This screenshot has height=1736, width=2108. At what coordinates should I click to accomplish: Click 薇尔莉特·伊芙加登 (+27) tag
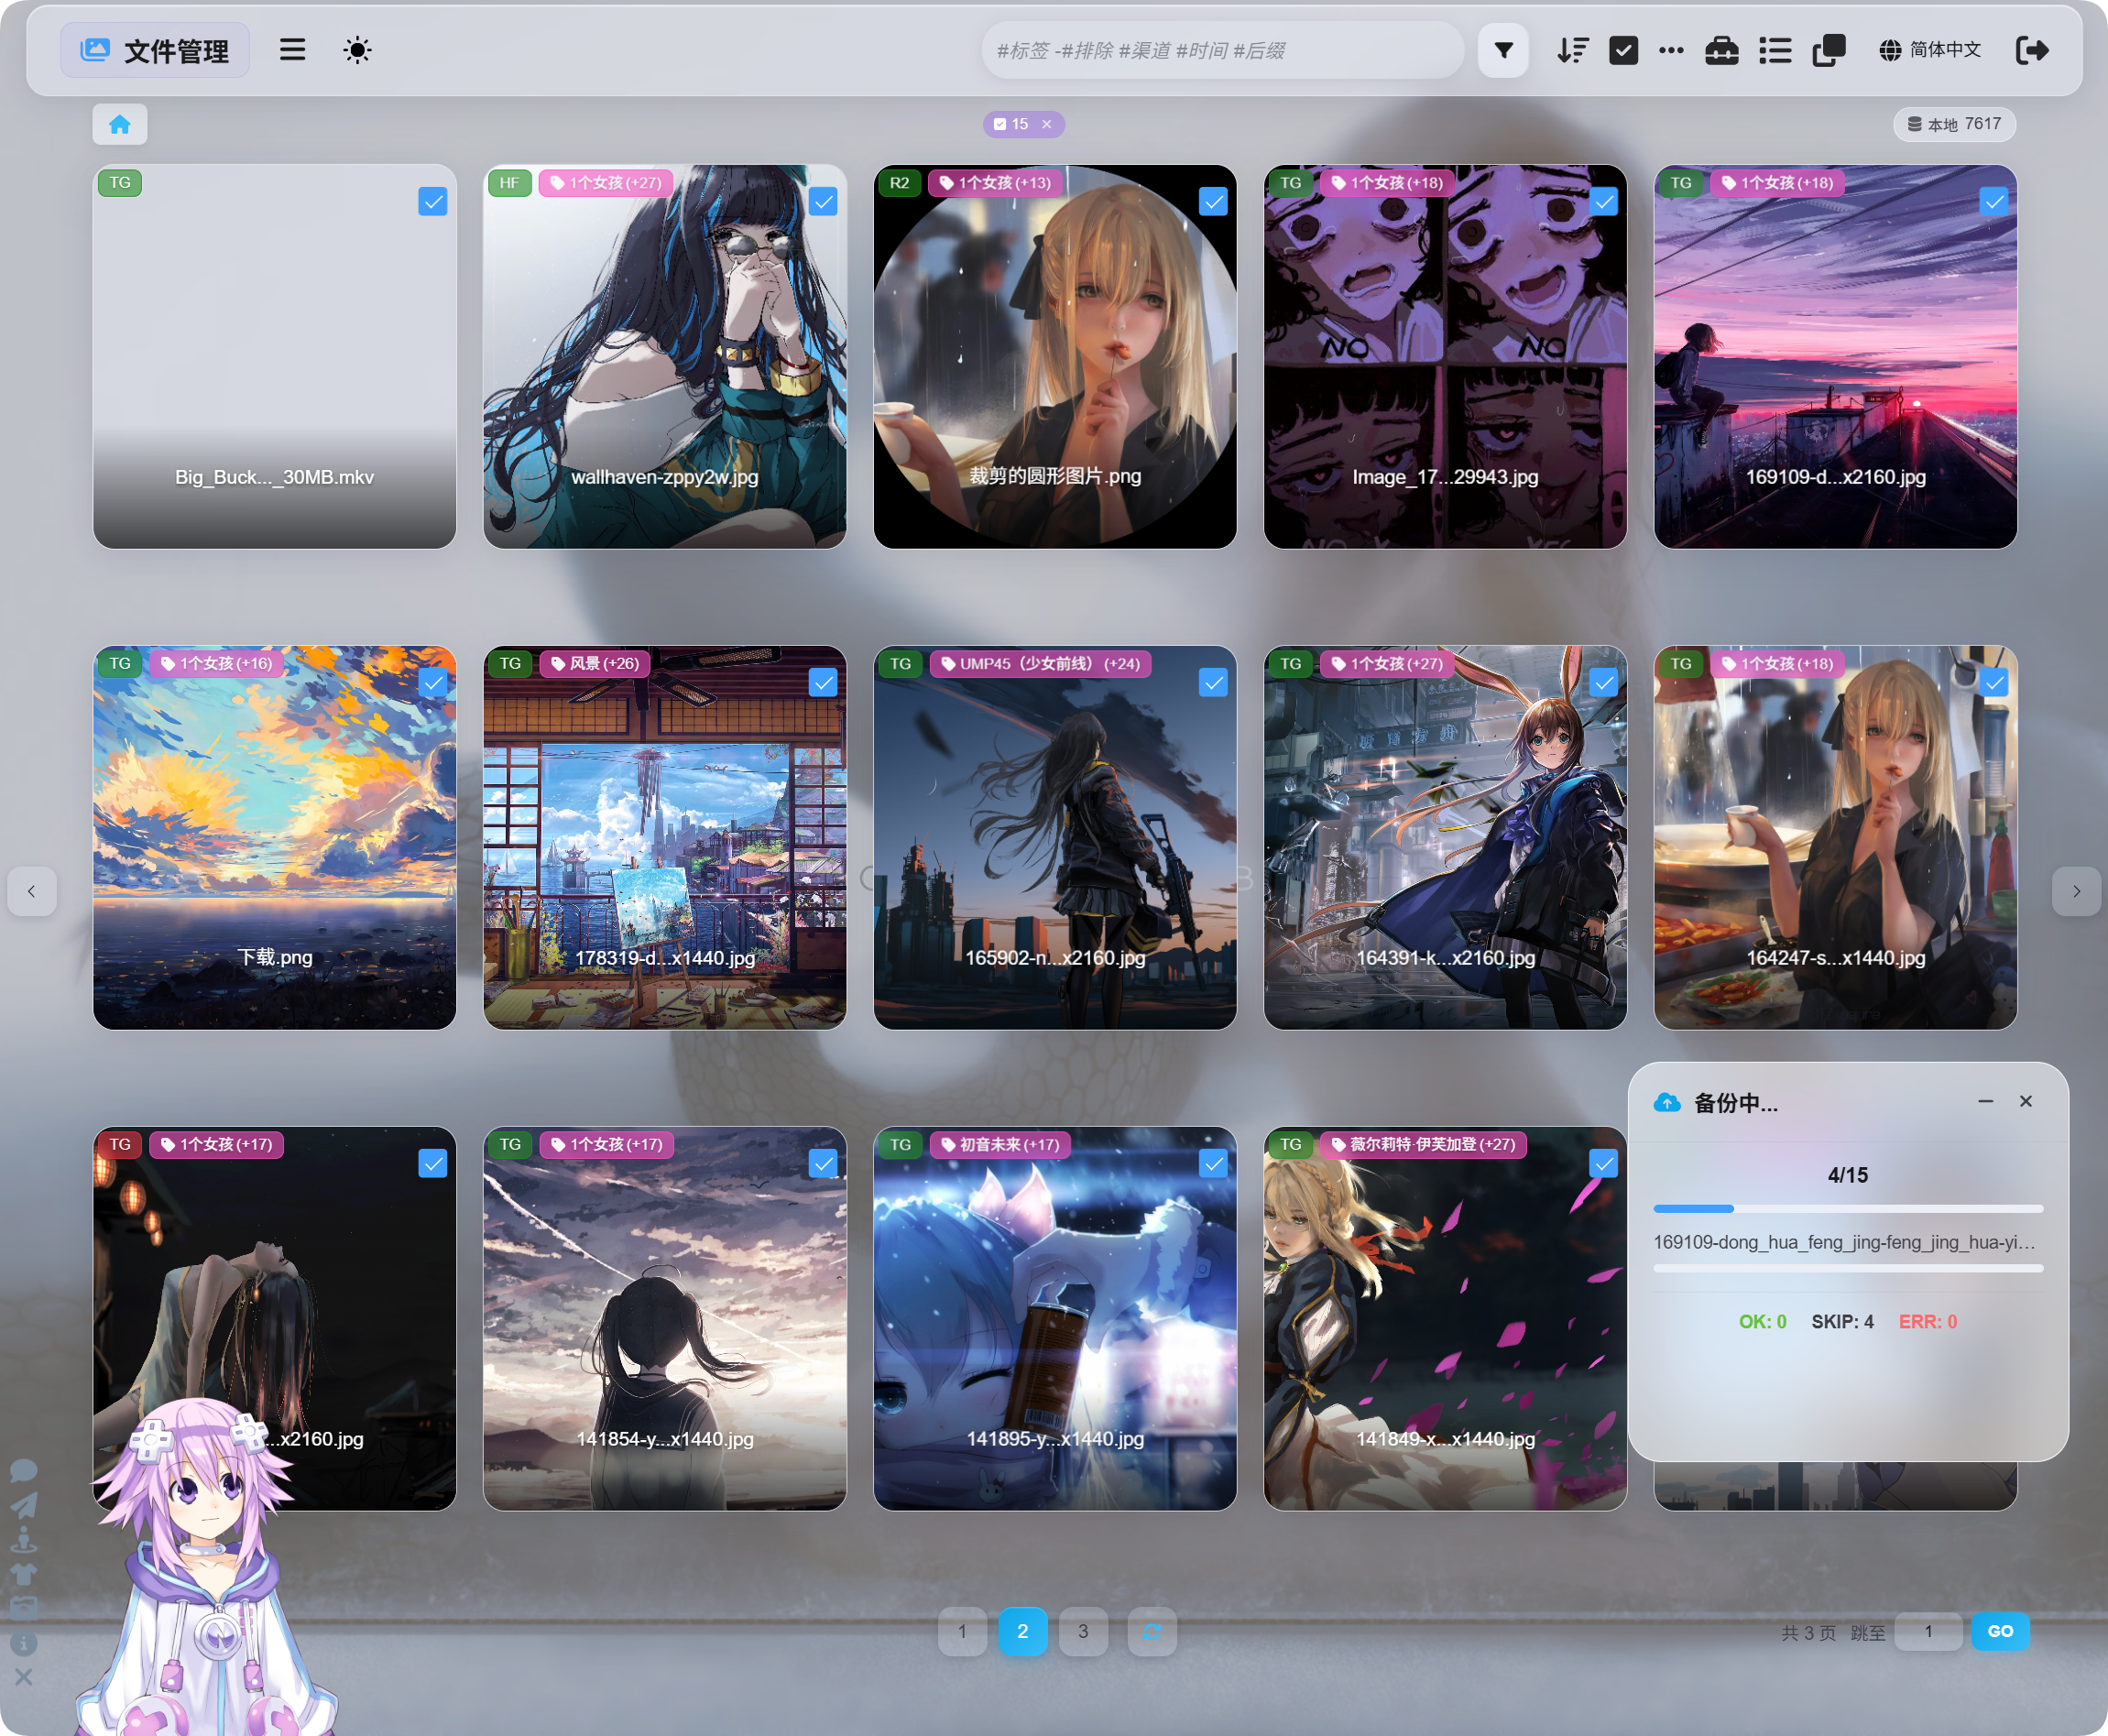pyautogui.click(x=1423, y=1145)
